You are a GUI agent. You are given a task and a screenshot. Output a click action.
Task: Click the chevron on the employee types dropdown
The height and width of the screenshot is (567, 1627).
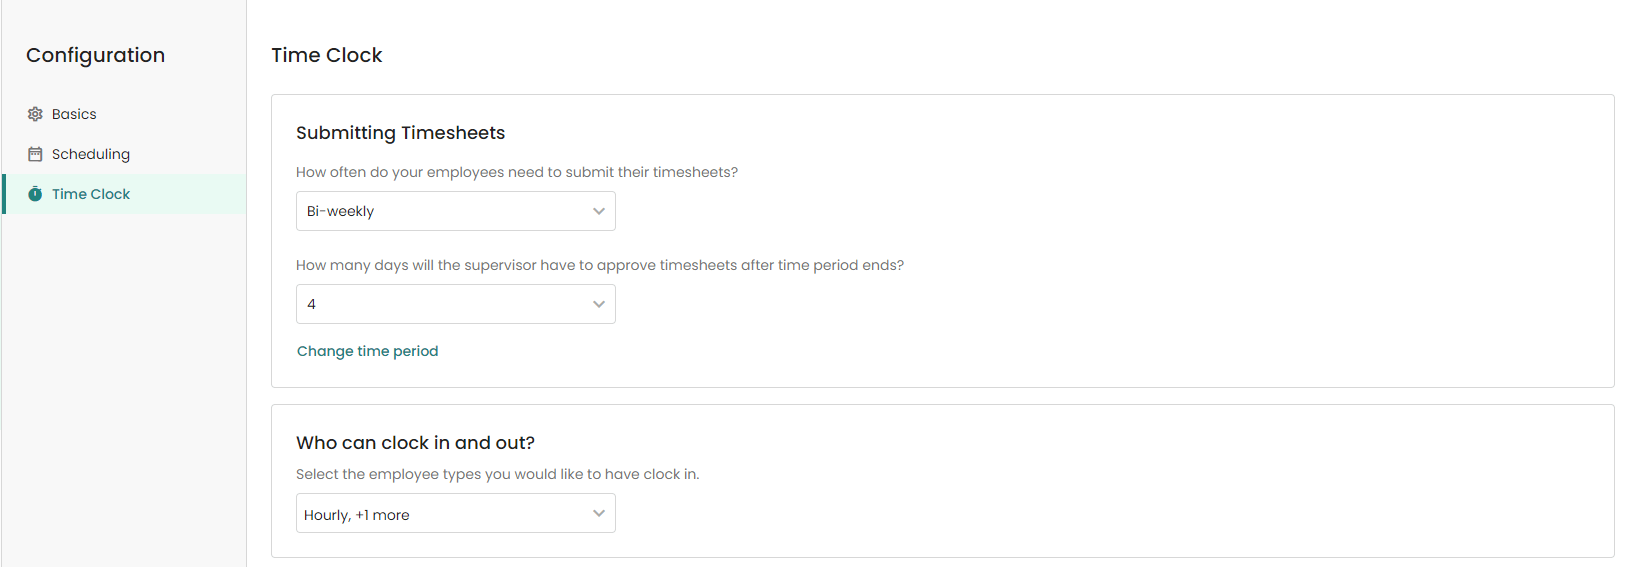(599, 513)
